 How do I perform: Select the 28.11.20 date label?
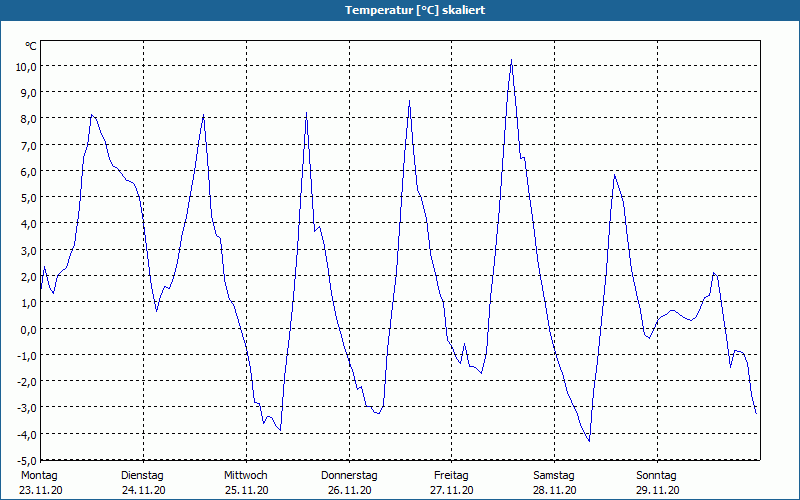555,490
